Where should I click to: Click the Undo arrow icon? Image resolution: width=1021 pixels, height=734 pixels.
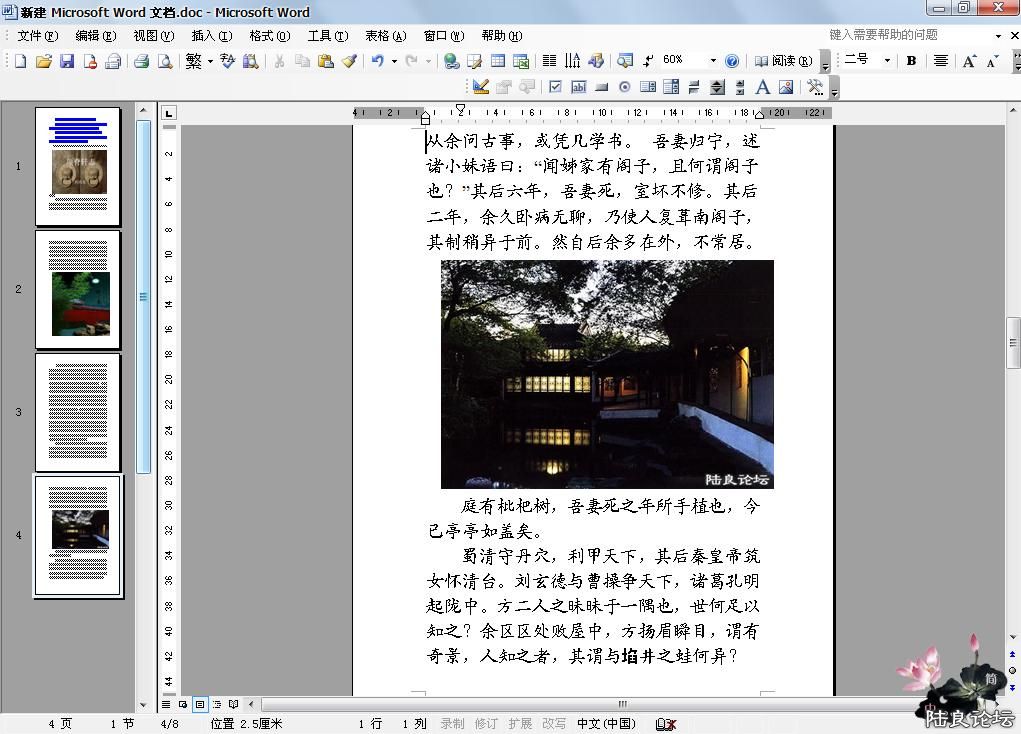pyautogui.click(x=377, y=61)
